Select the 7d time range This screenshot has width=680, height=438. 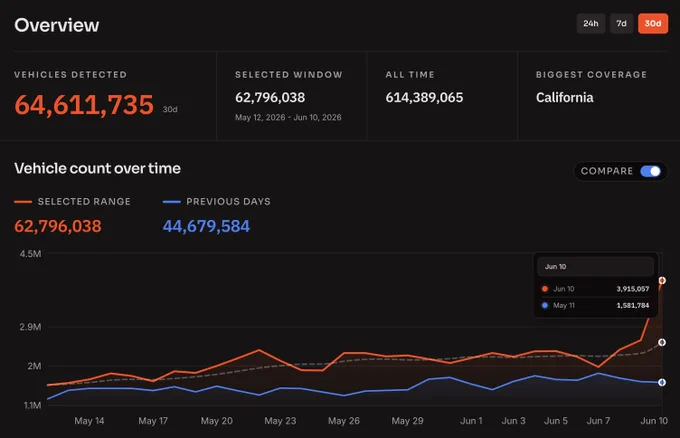pyautogui.click(x=621, y=23)
